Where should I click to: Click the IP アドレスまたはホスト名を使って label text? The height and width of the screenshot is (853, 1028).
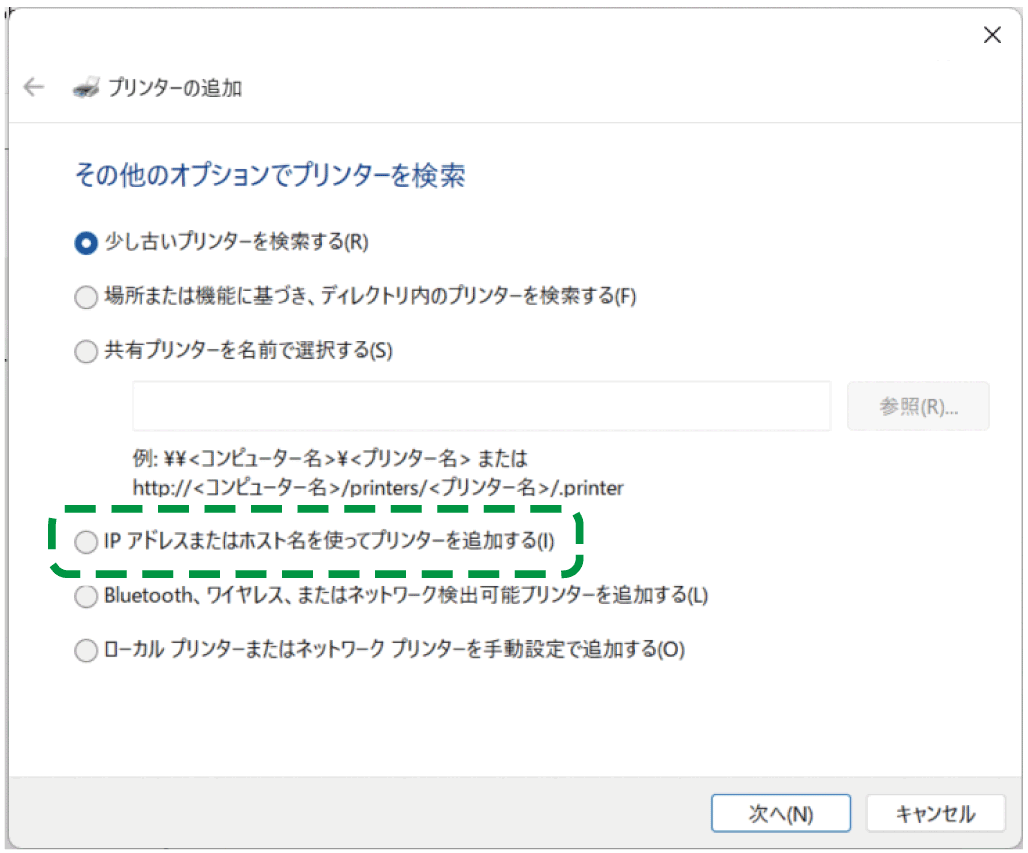(328, 542)
